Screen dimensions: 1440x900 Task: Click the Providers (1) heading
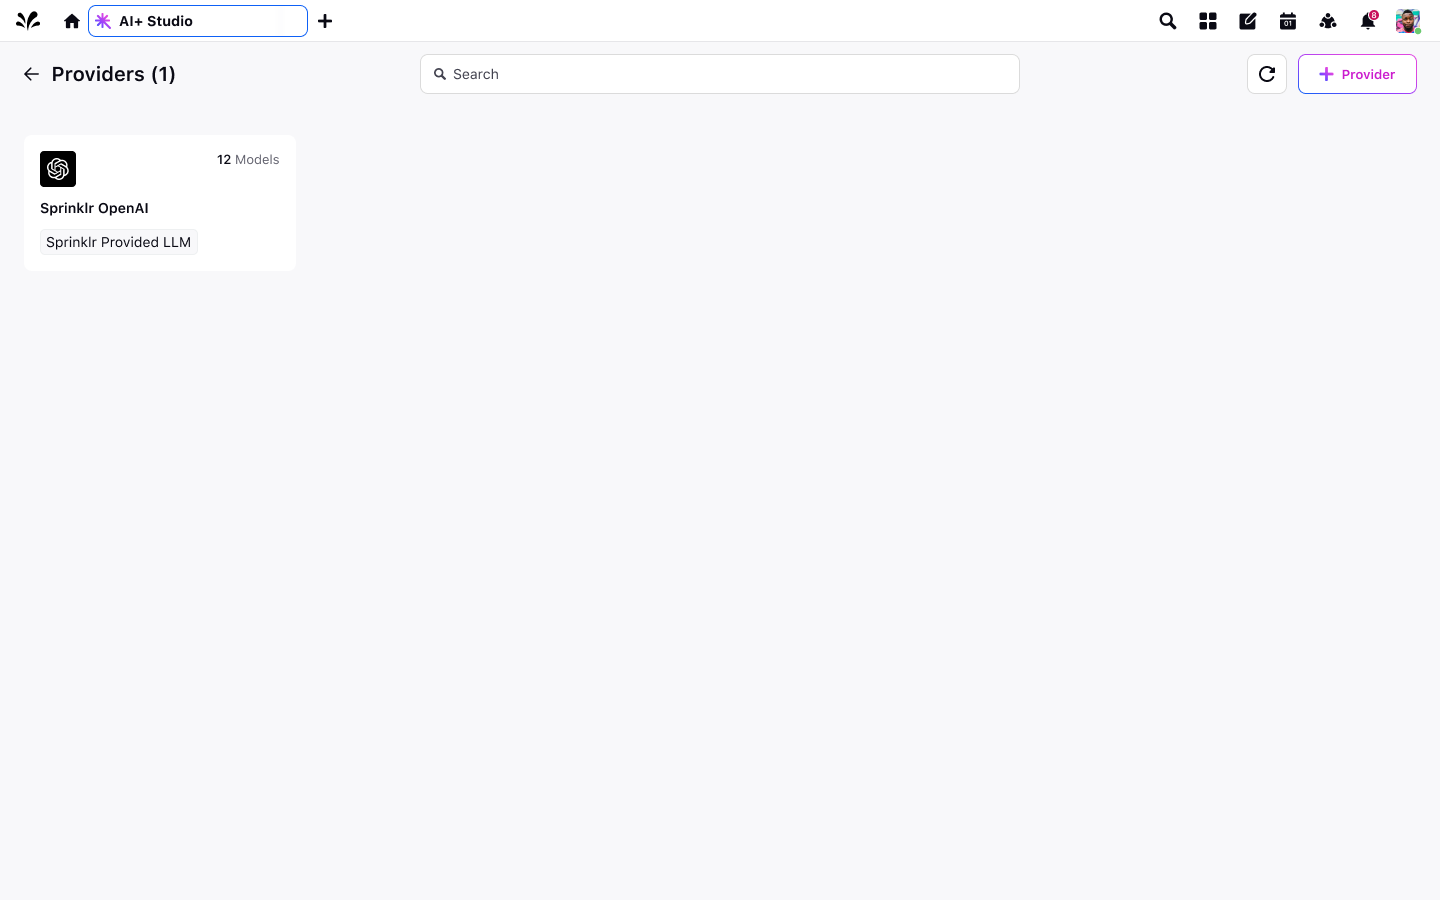[114, 74]
